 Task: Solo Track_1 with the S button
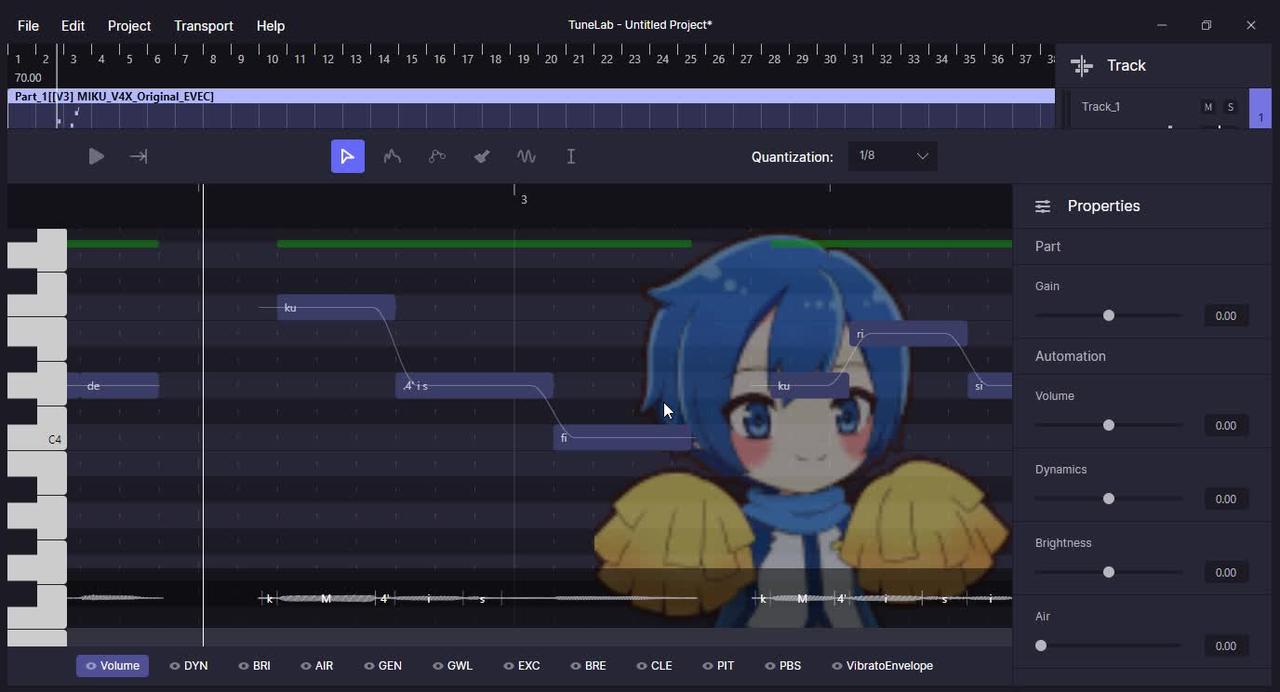[x=1230, y=106]
